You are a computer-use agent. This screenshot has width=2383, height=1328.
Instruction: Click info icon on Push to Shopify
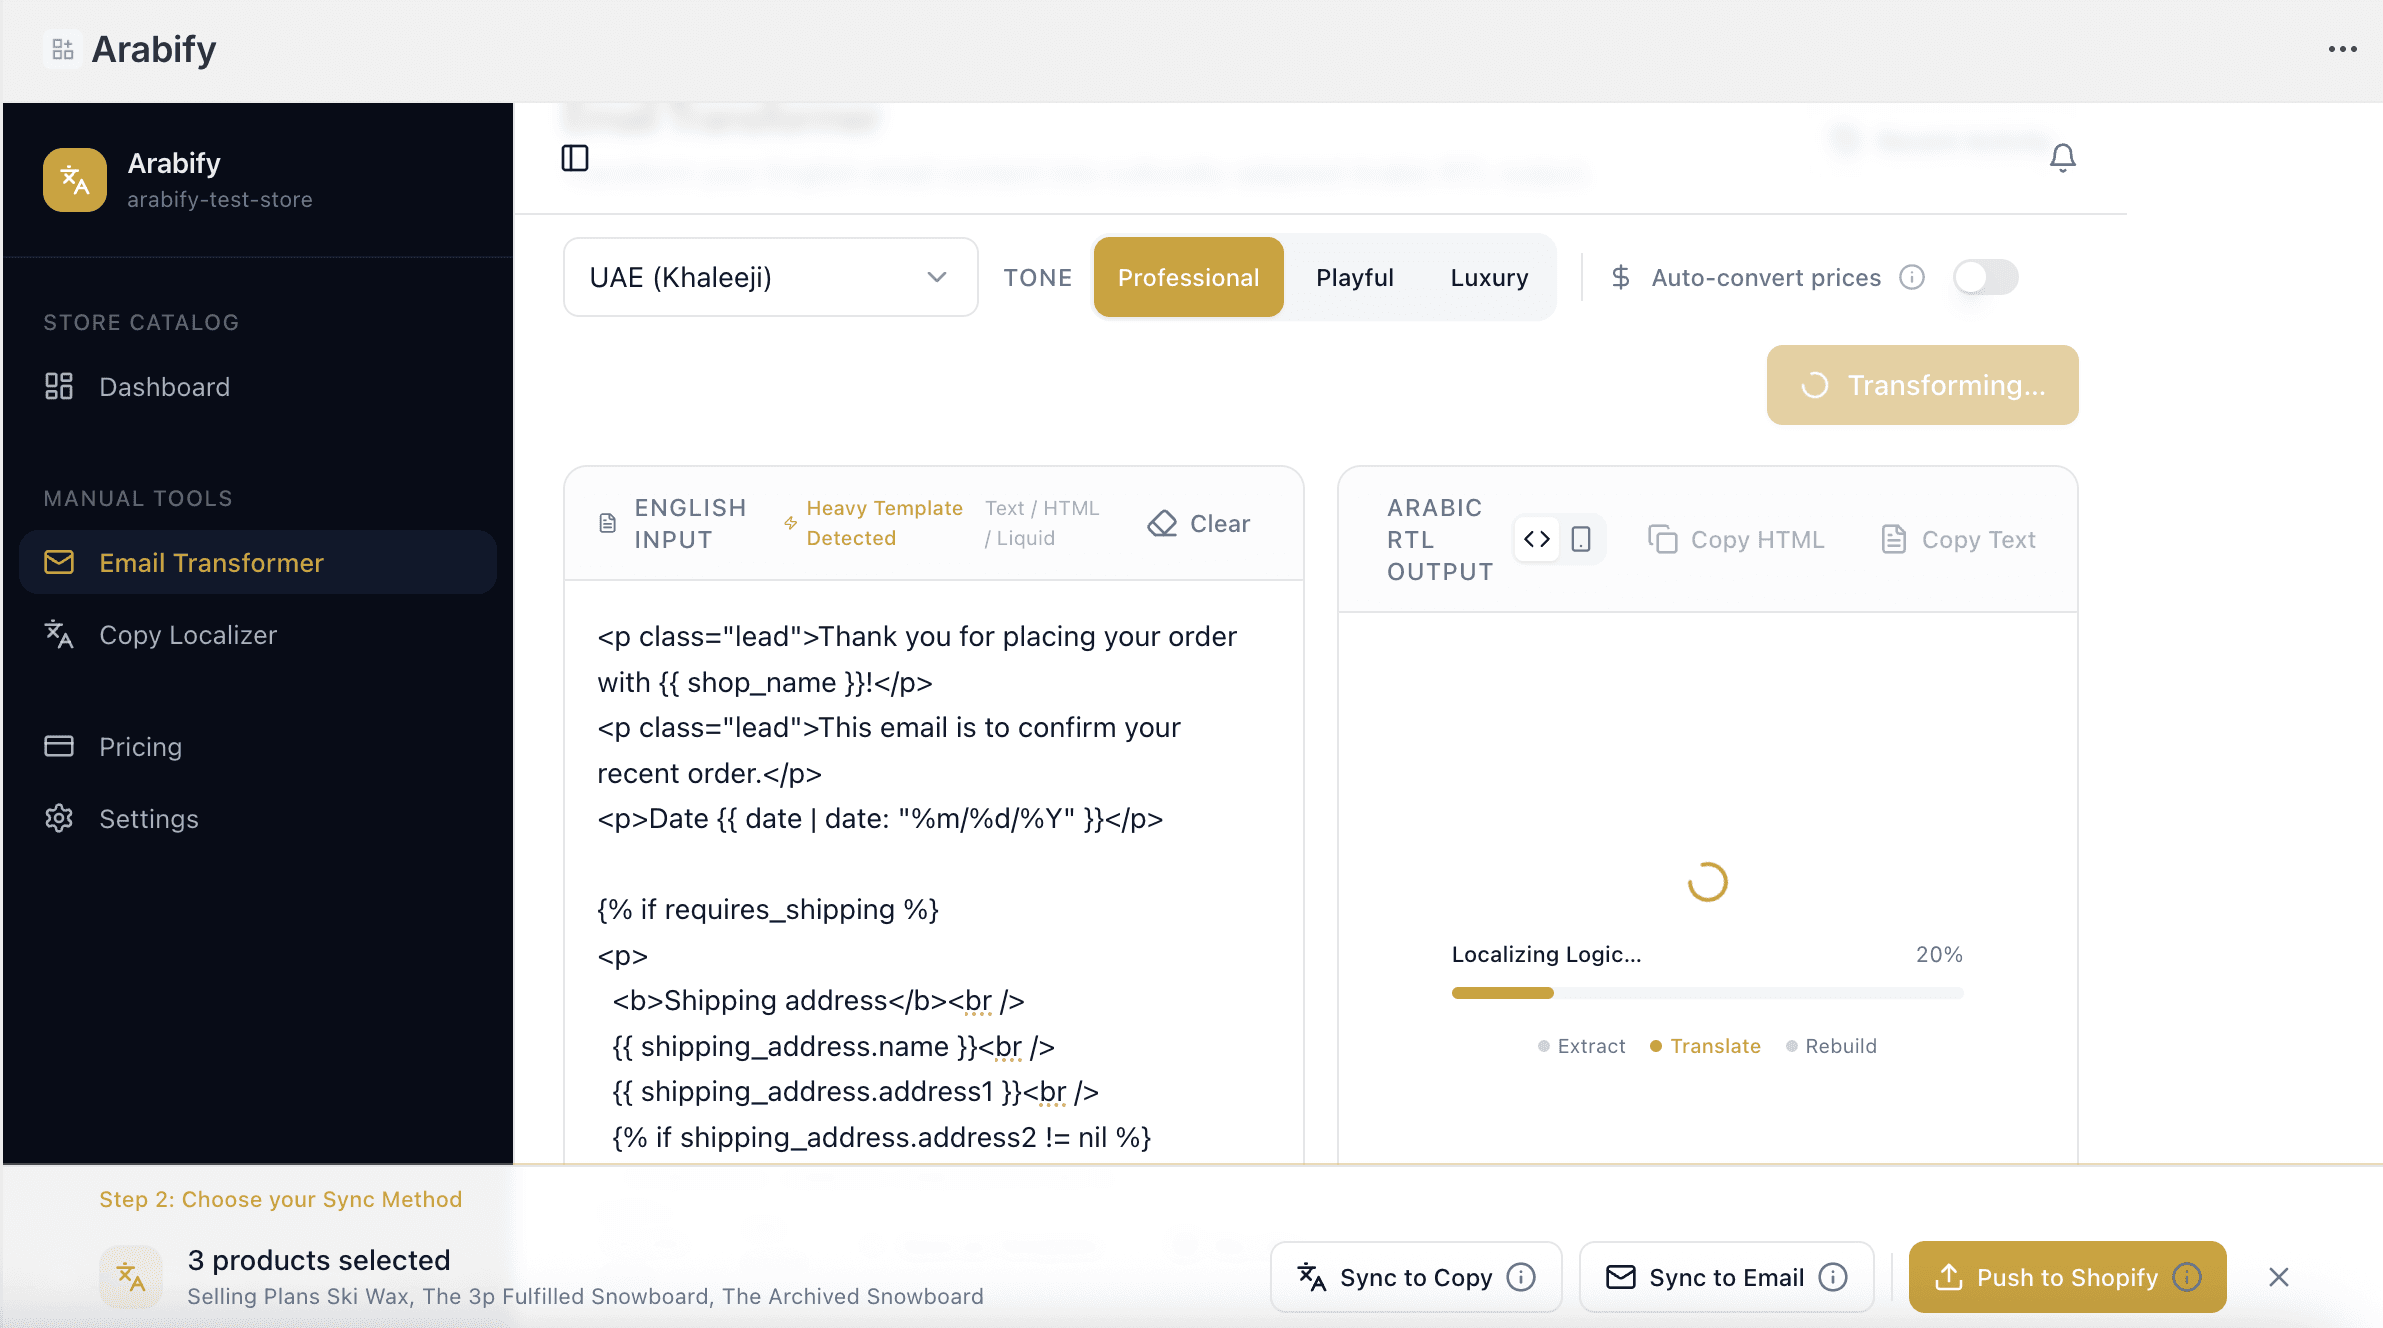tap(2187, 1277)
